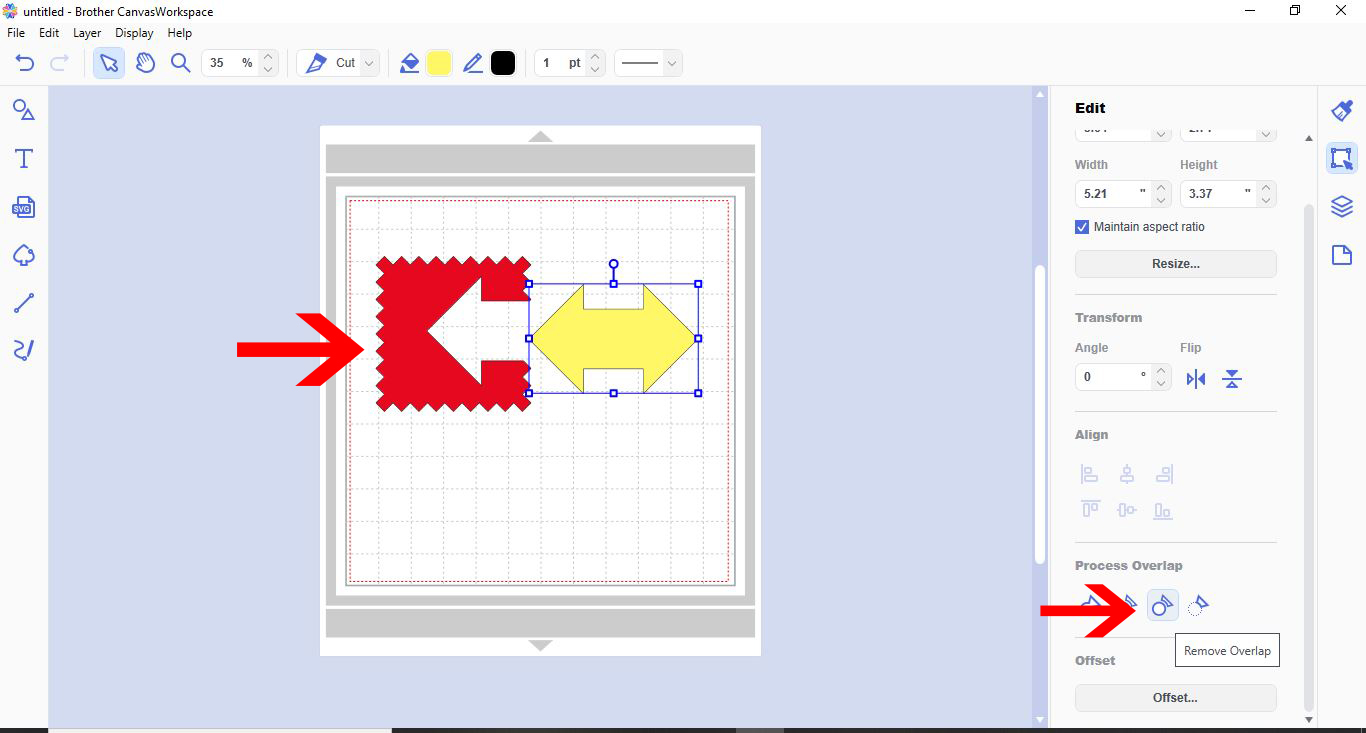This screenshot has width=1366, height=733.
Task: Choose the Pan hand tool
Action: (x=146, y=63)
